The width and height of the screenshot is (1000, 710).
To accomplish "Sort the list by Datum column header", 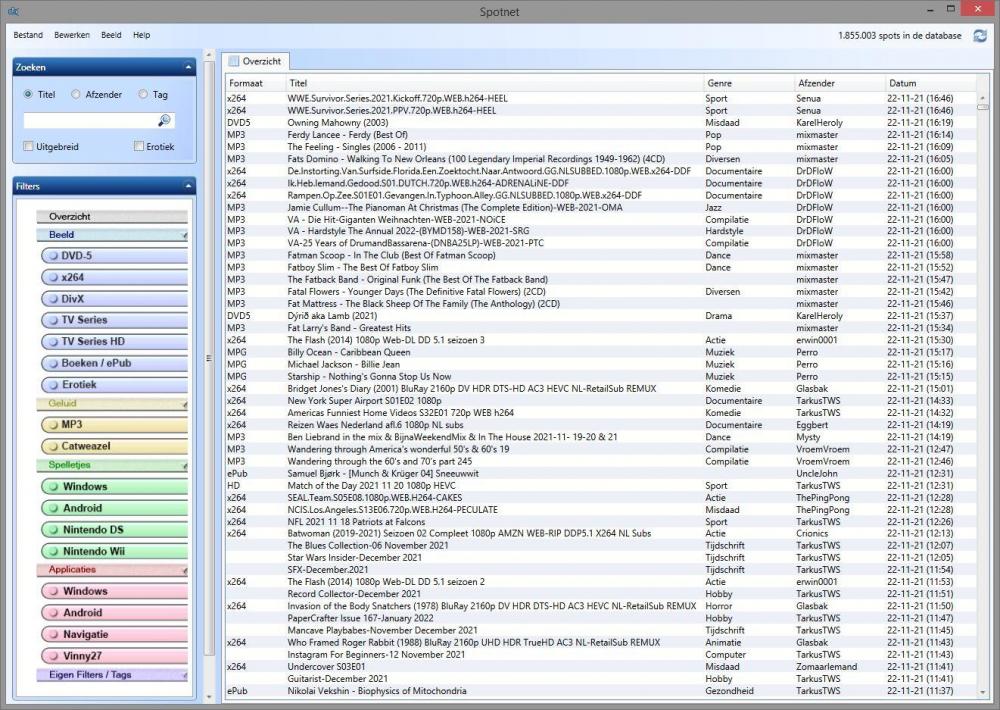I will pos(901,83).
